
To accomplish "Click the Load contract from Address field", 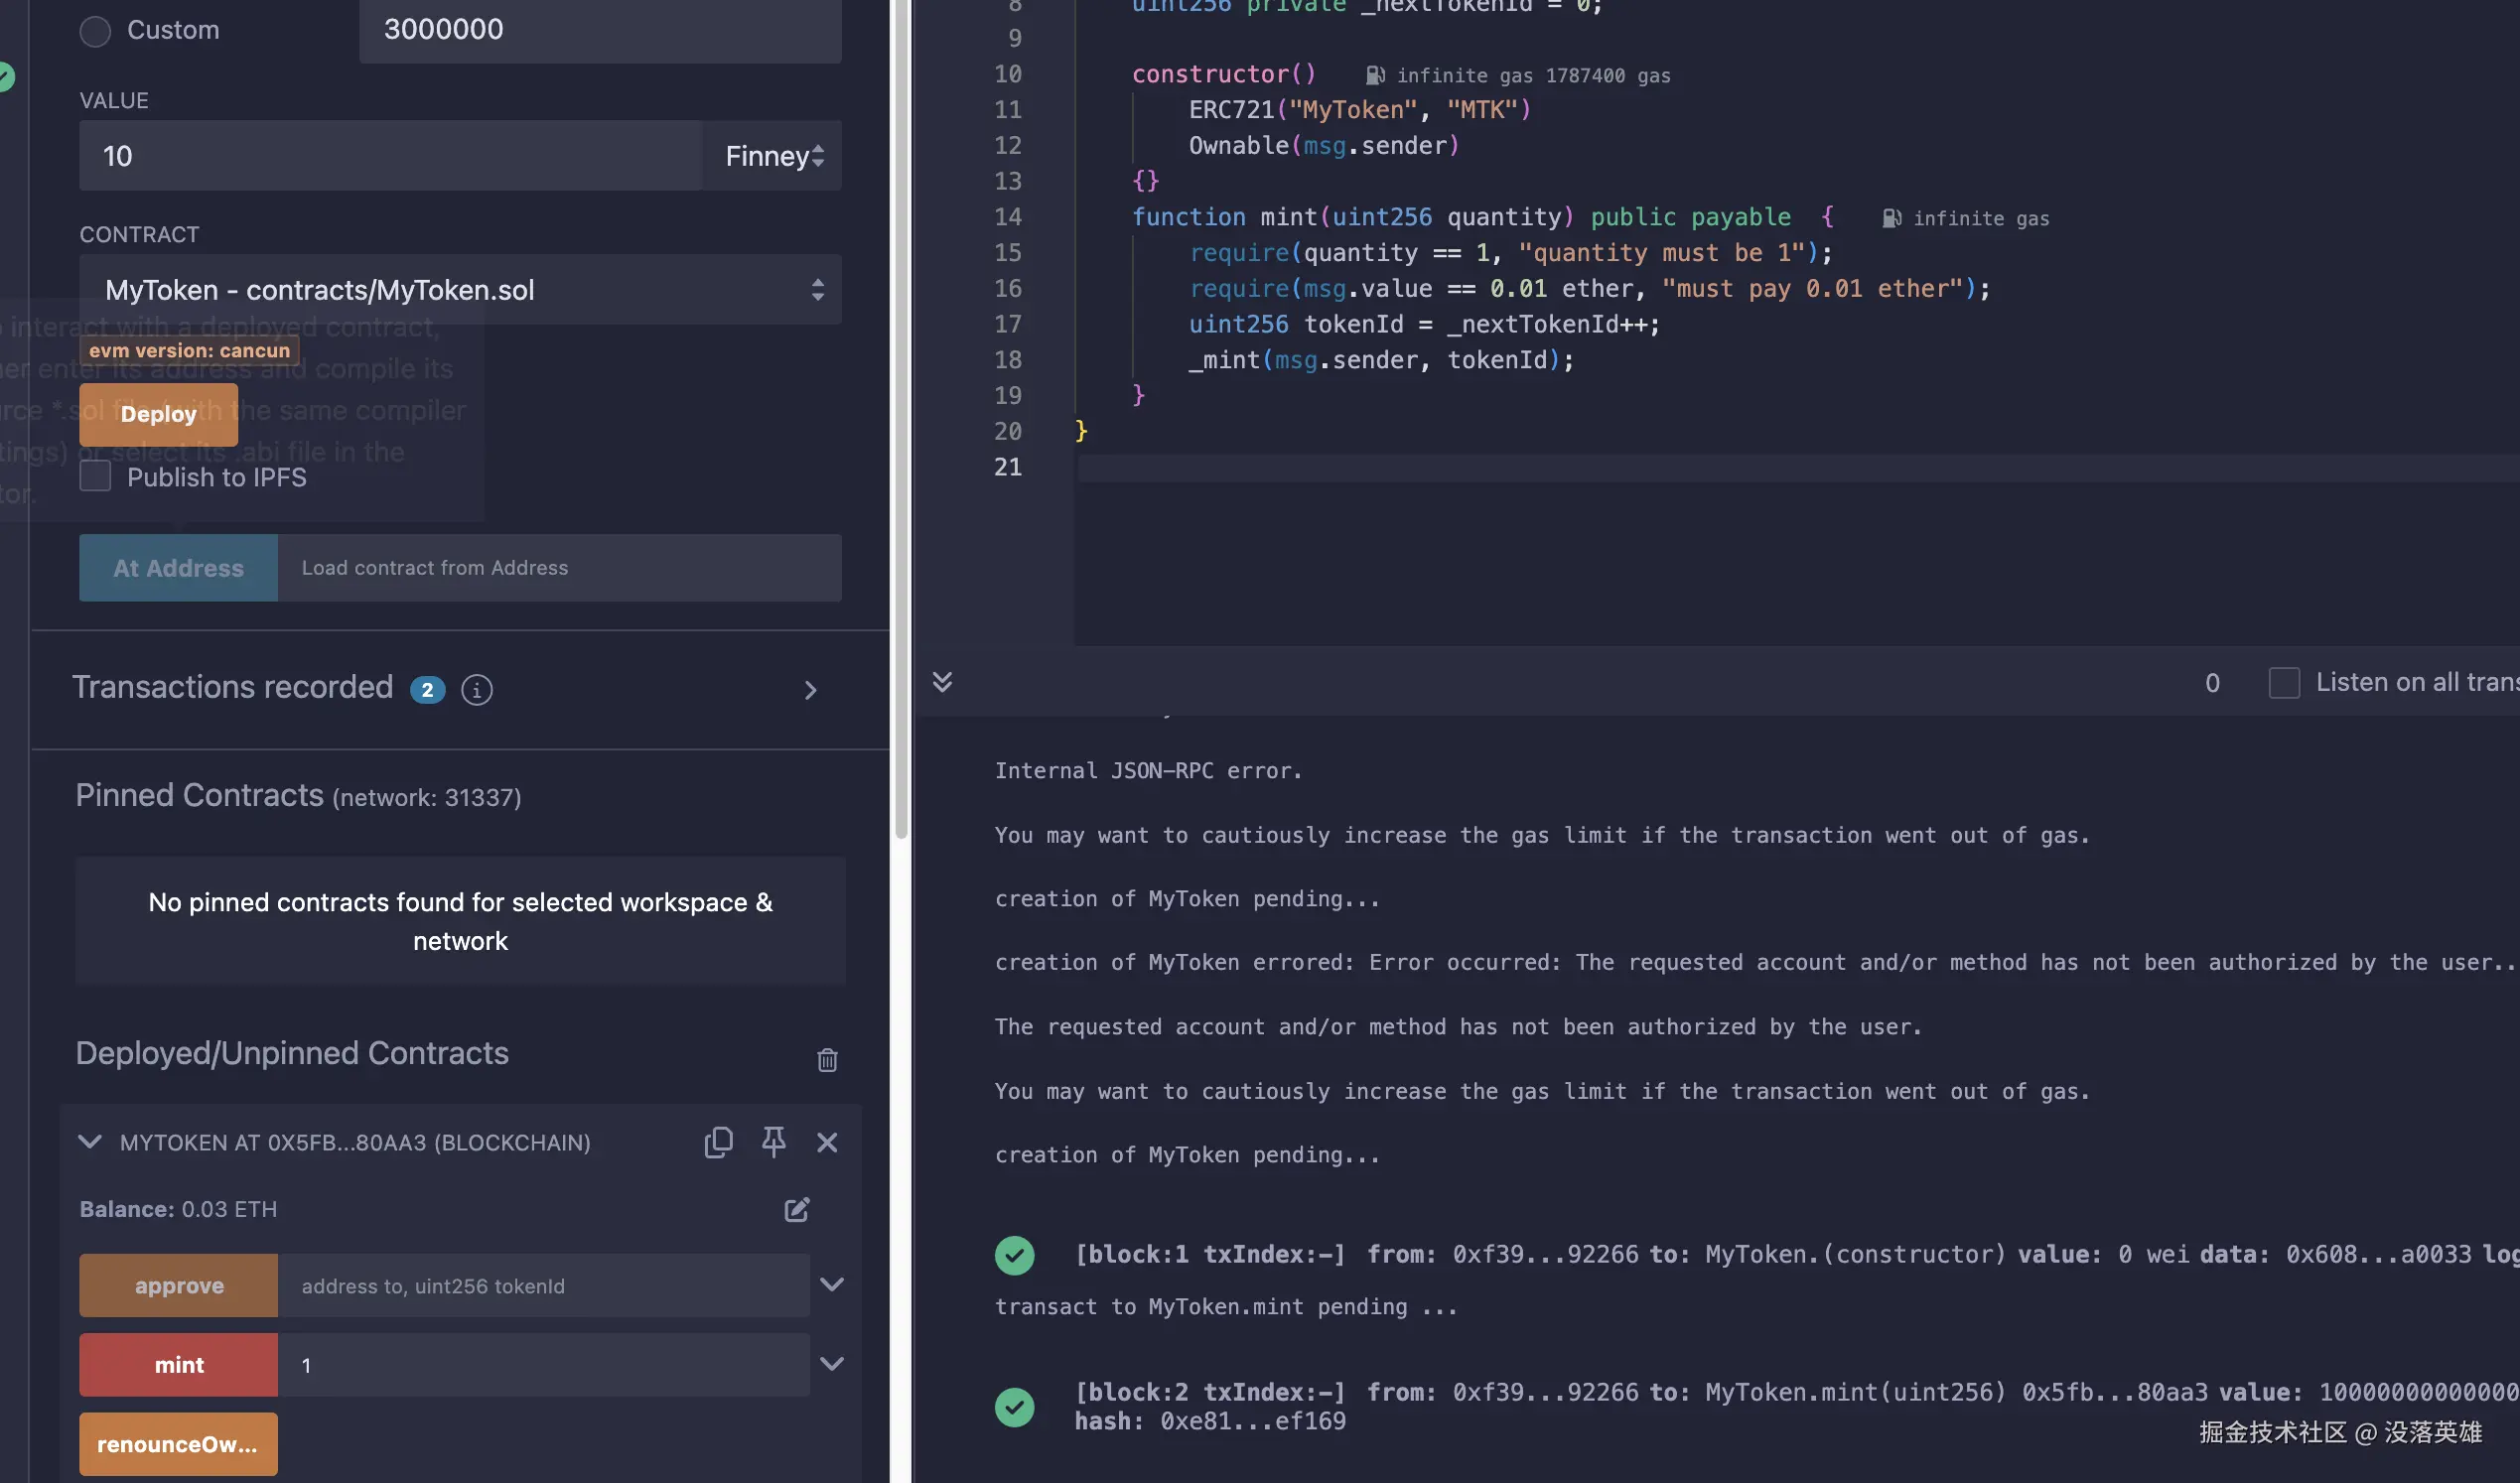I will 559,568.
